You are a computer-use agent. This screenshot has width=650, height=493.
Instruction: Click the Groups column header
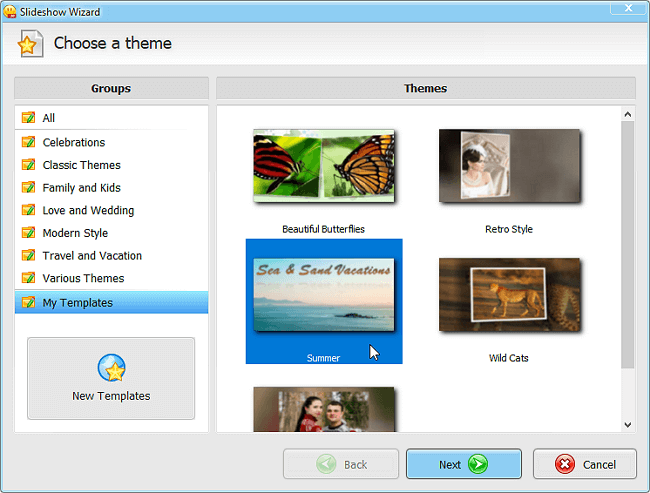111,88
